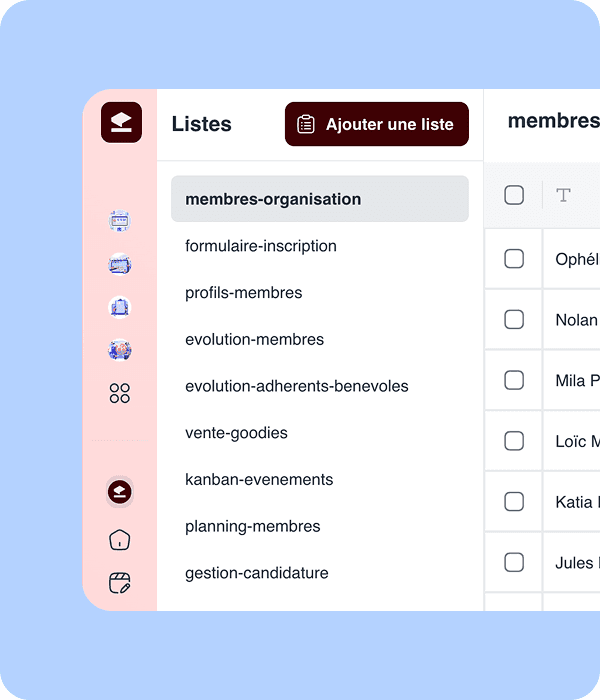Image resolution: width=600 pixels, height=700 pixels.
Task: Click the calendar edit icon at sidebar bottom
Action: click(120, 583)
